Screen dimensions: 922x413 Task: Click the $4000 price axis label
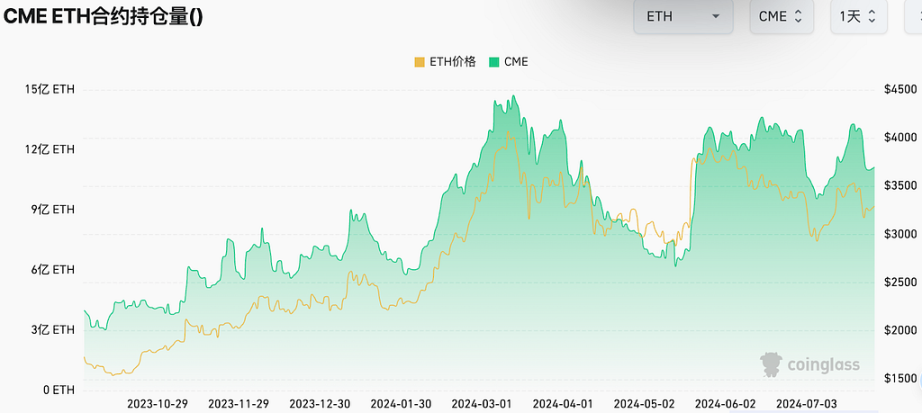click(900, 138)
